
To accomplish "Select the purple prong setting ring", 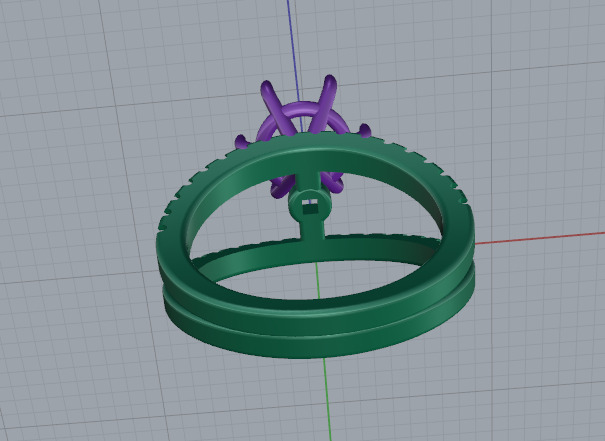I will tap(302, 110).
